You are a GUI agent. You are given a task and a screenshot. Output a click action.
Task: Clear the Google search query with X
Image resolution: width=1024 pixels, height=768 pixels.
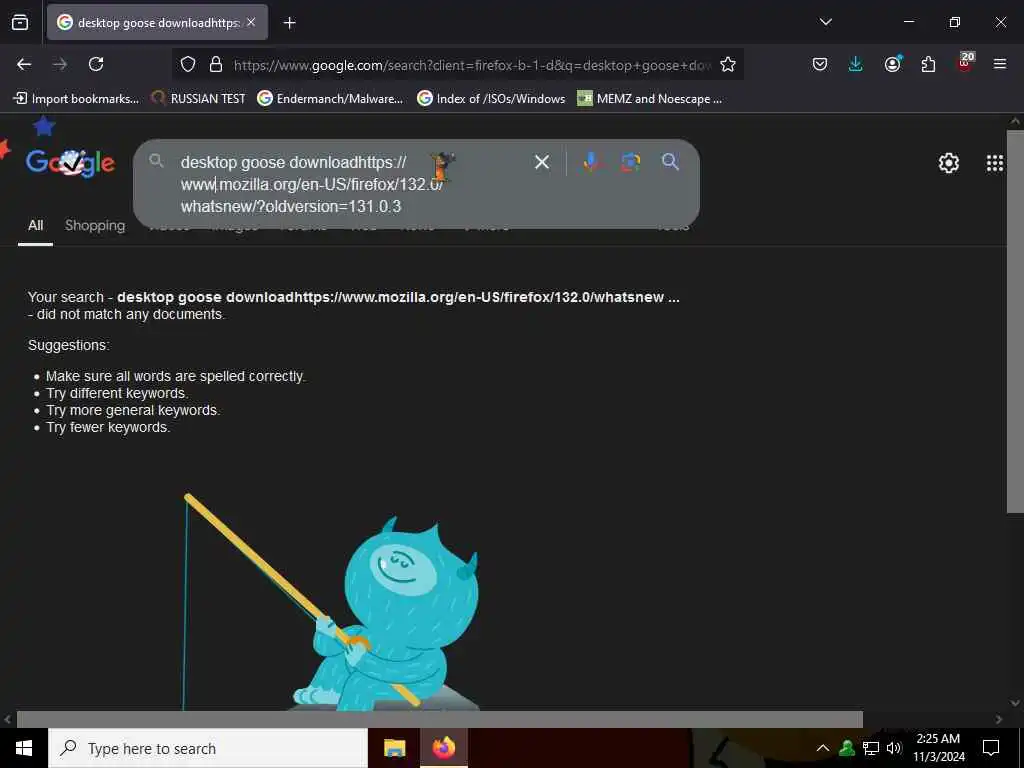[x=541, y=162]
